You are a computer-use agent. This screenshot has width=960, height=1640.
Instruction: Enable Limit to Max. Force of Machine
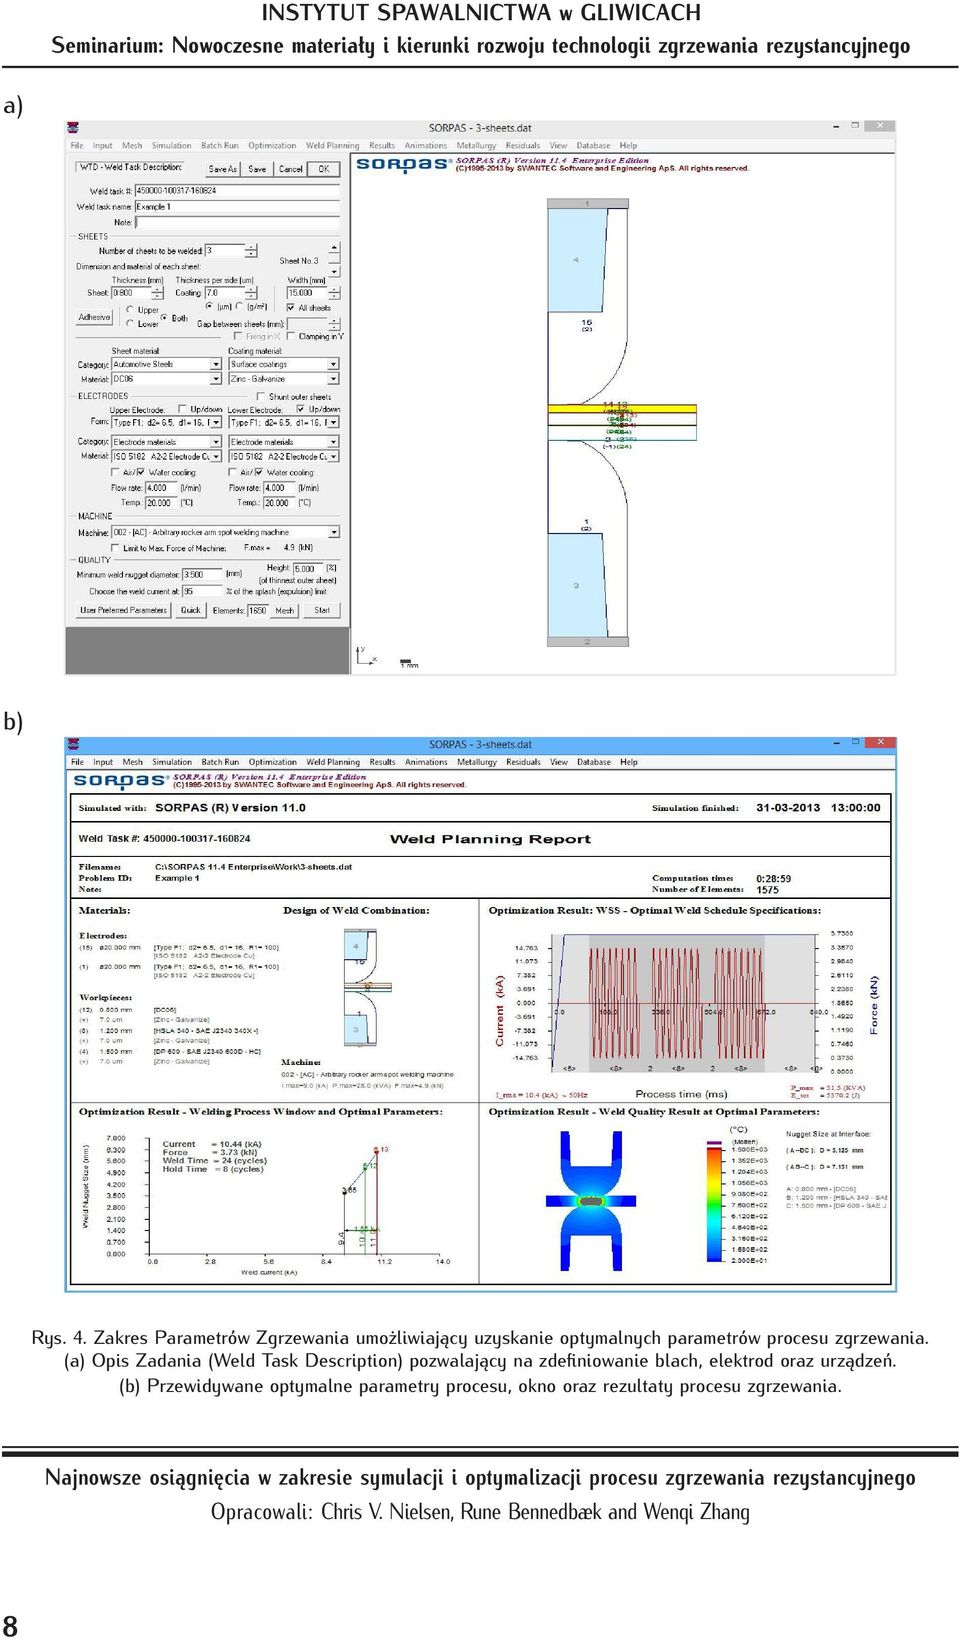[115, 548]
